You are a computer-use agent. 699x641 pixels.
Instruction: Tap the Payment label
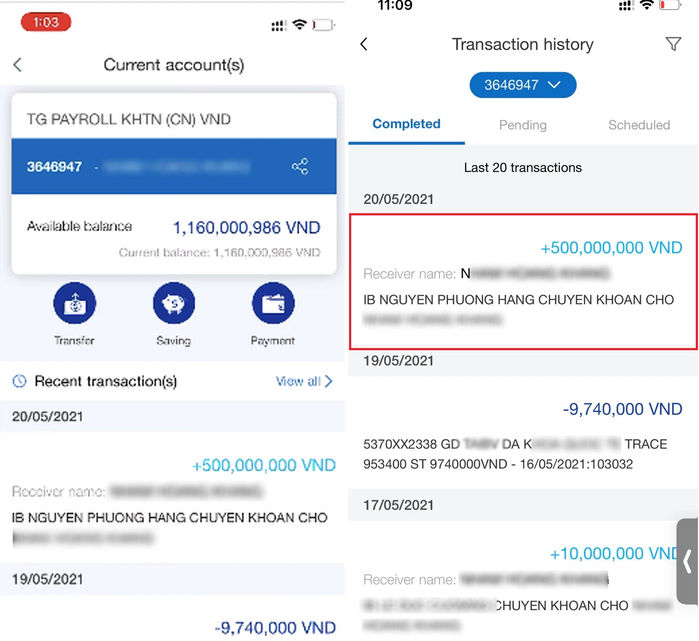pyautogui.click(x=272, y=341)
